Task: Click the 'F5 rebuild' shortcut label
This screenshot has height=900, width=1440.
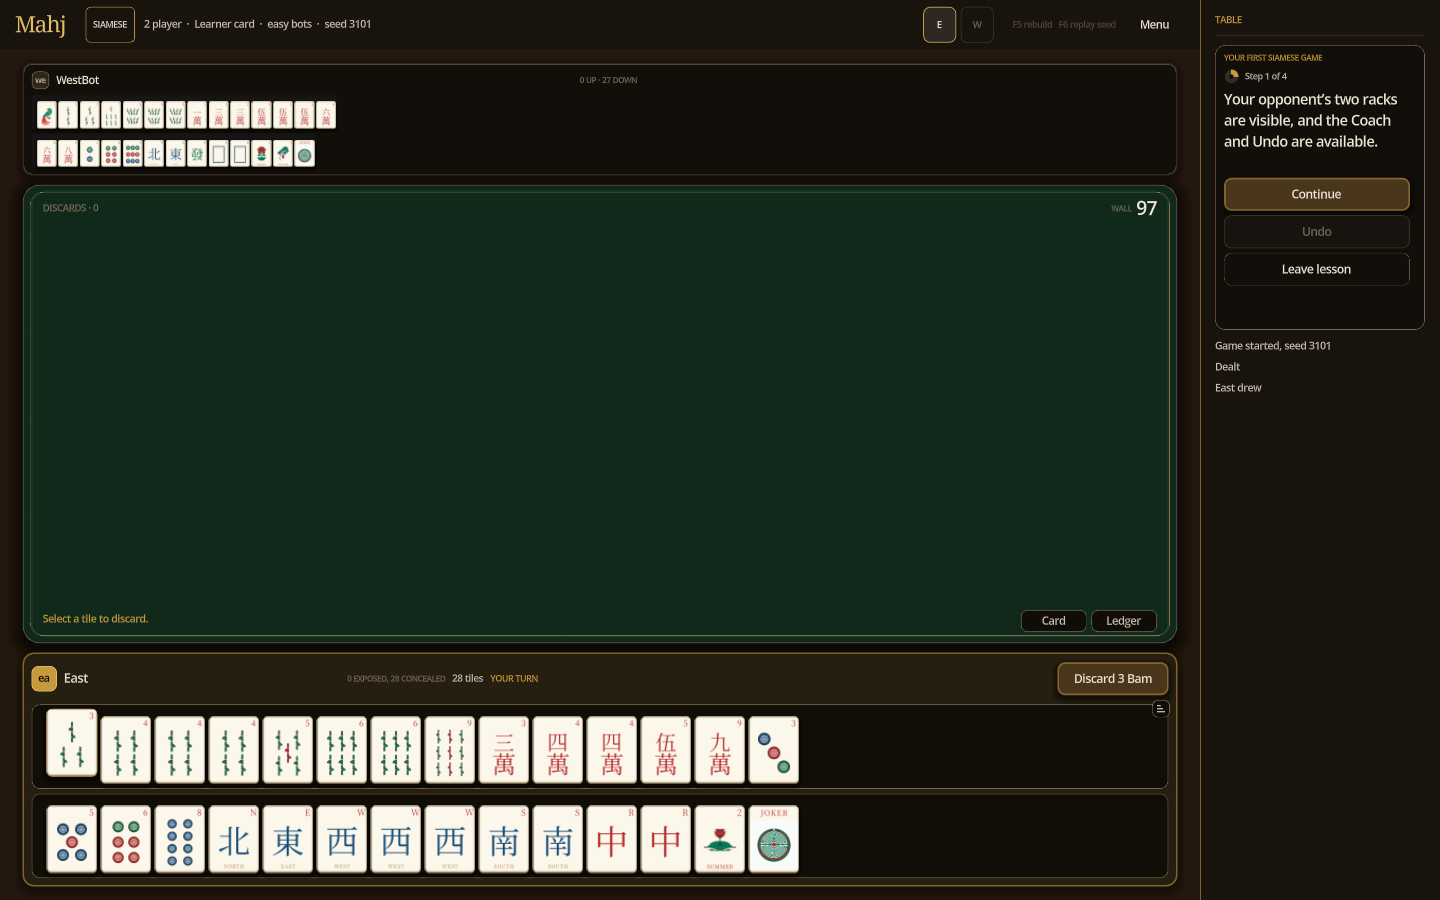Action: [x=1032, y=25]
